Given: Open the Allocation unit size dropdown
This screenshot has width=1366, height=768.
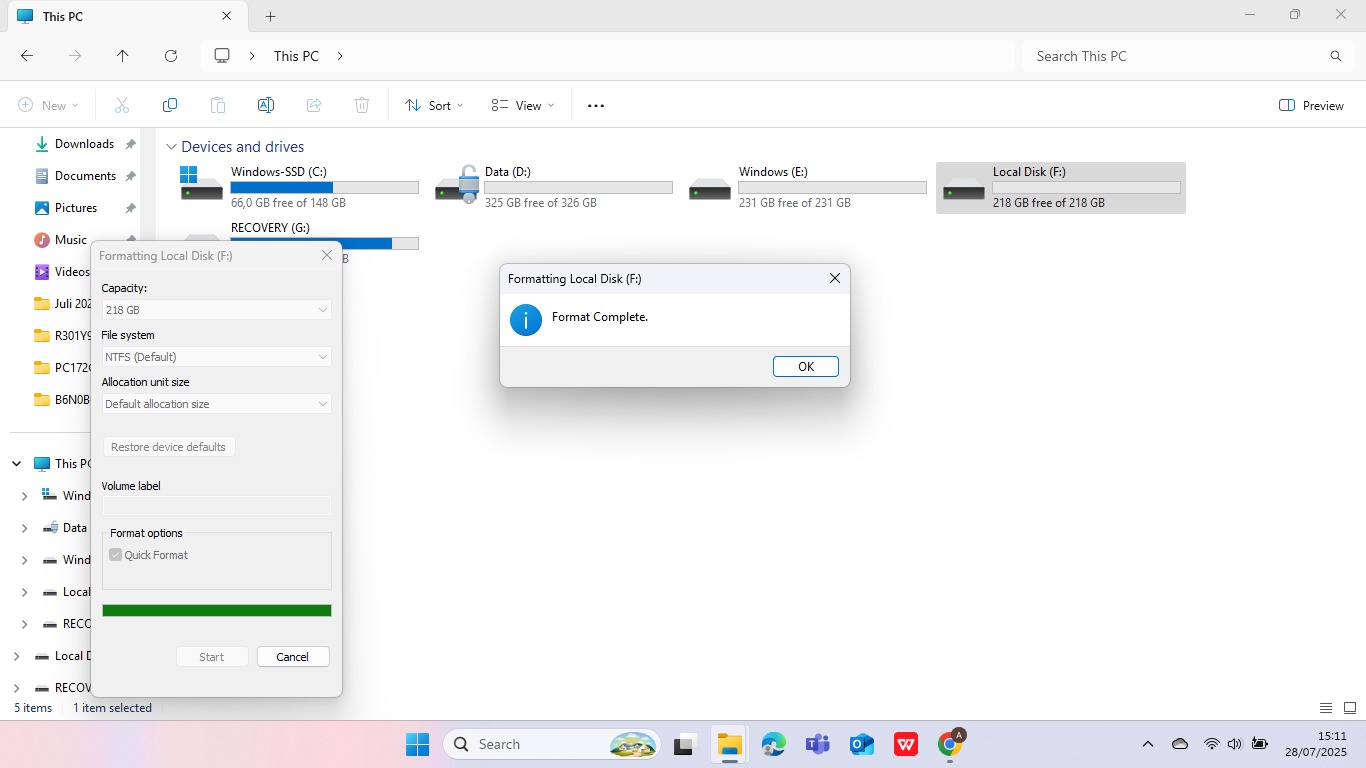Looking at the screenshot, I should point(216,404).
